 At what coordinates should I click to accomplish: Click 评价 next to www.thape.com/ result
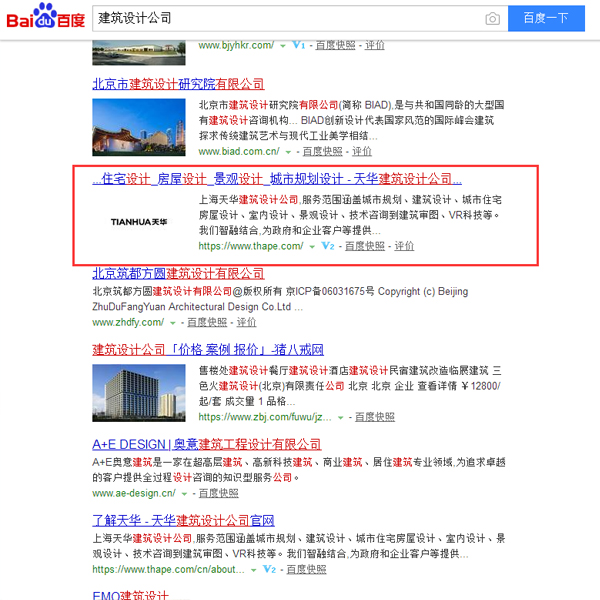404,246
